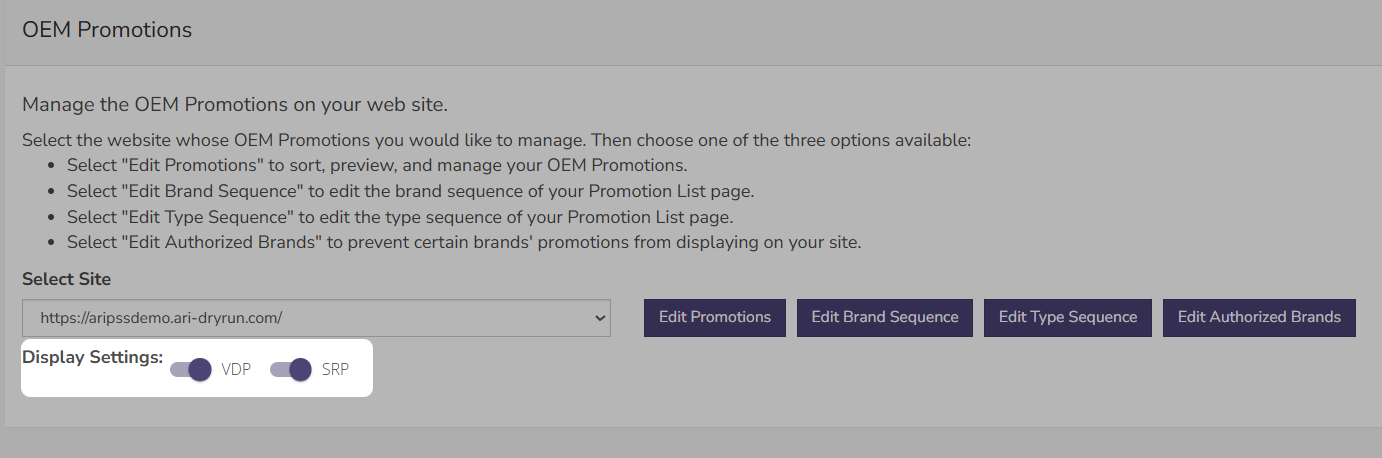The image size is (1382, 458).
Task: Click the Display Settings label
Action: click(92, 357)
